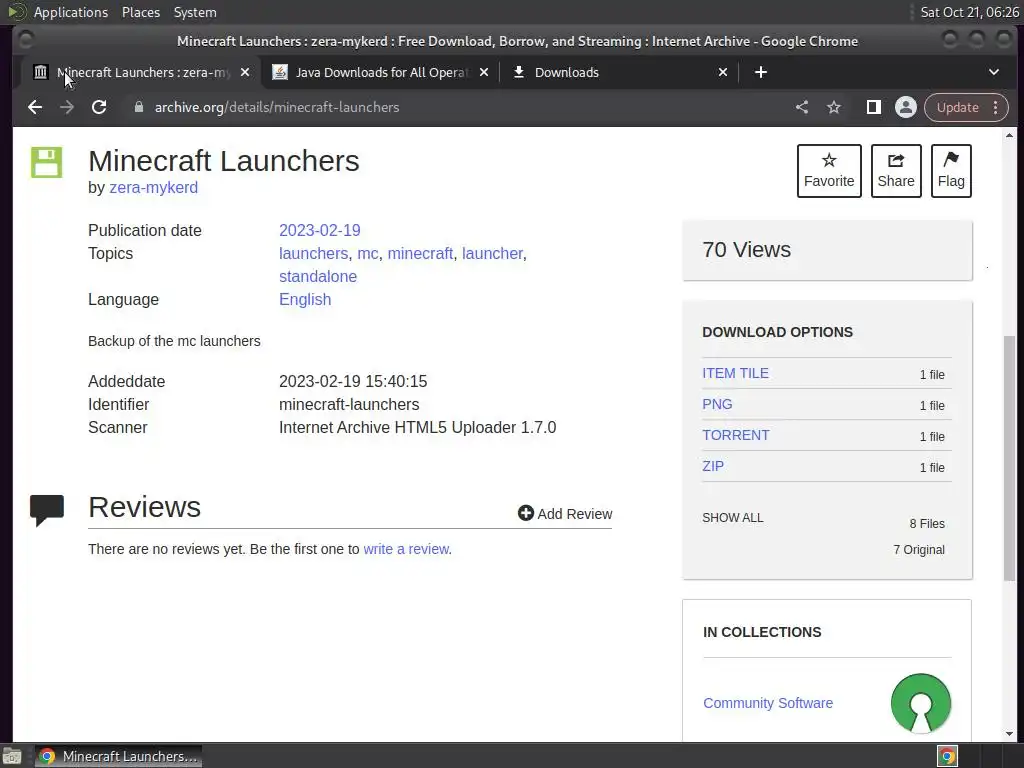
Task: Click the Community Software collection thumbnail
Action: click(921, 703)
